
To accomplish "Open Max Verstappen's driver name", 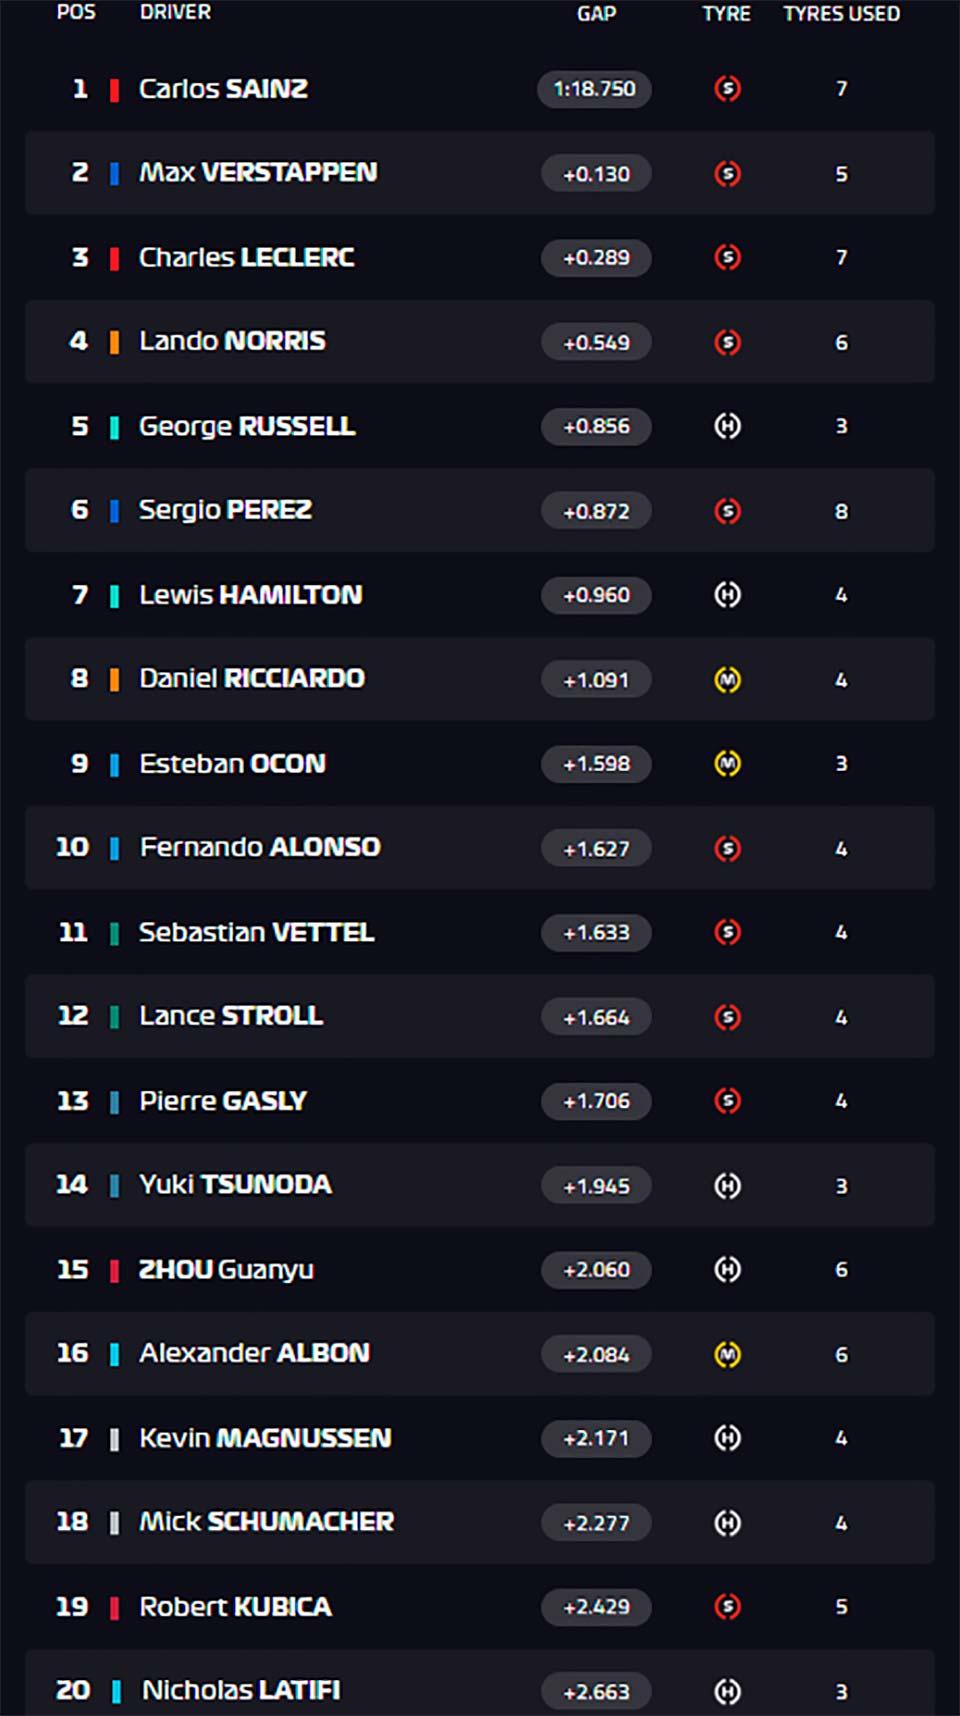I will [258, 172].
